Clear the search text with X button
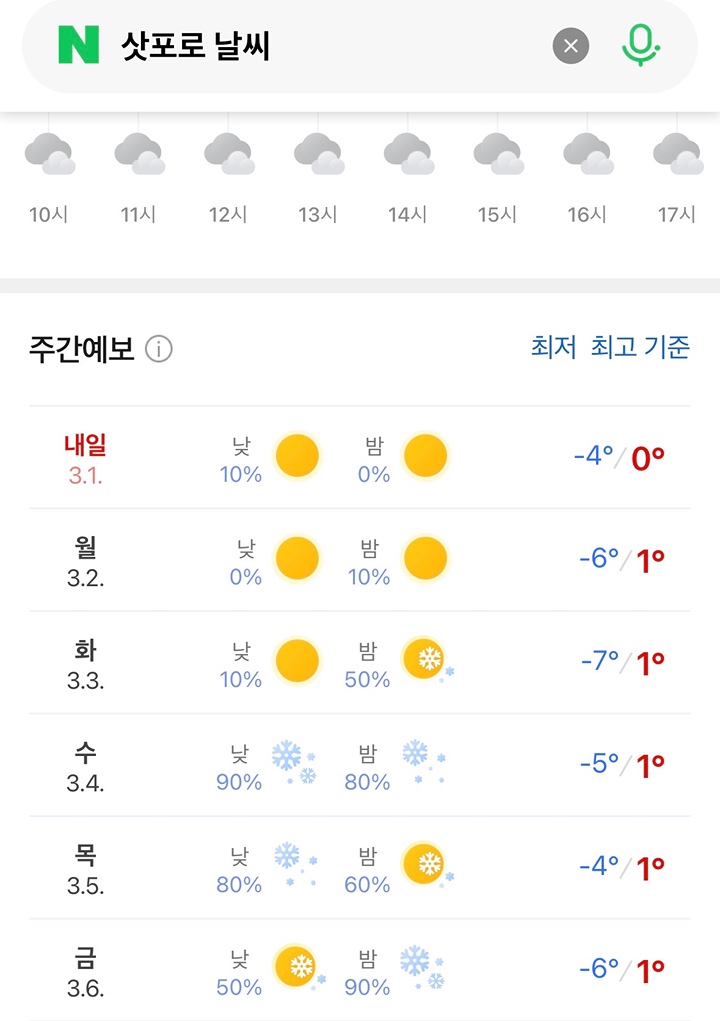This screenshot has width=720, height=1021. tap(571, 46)
